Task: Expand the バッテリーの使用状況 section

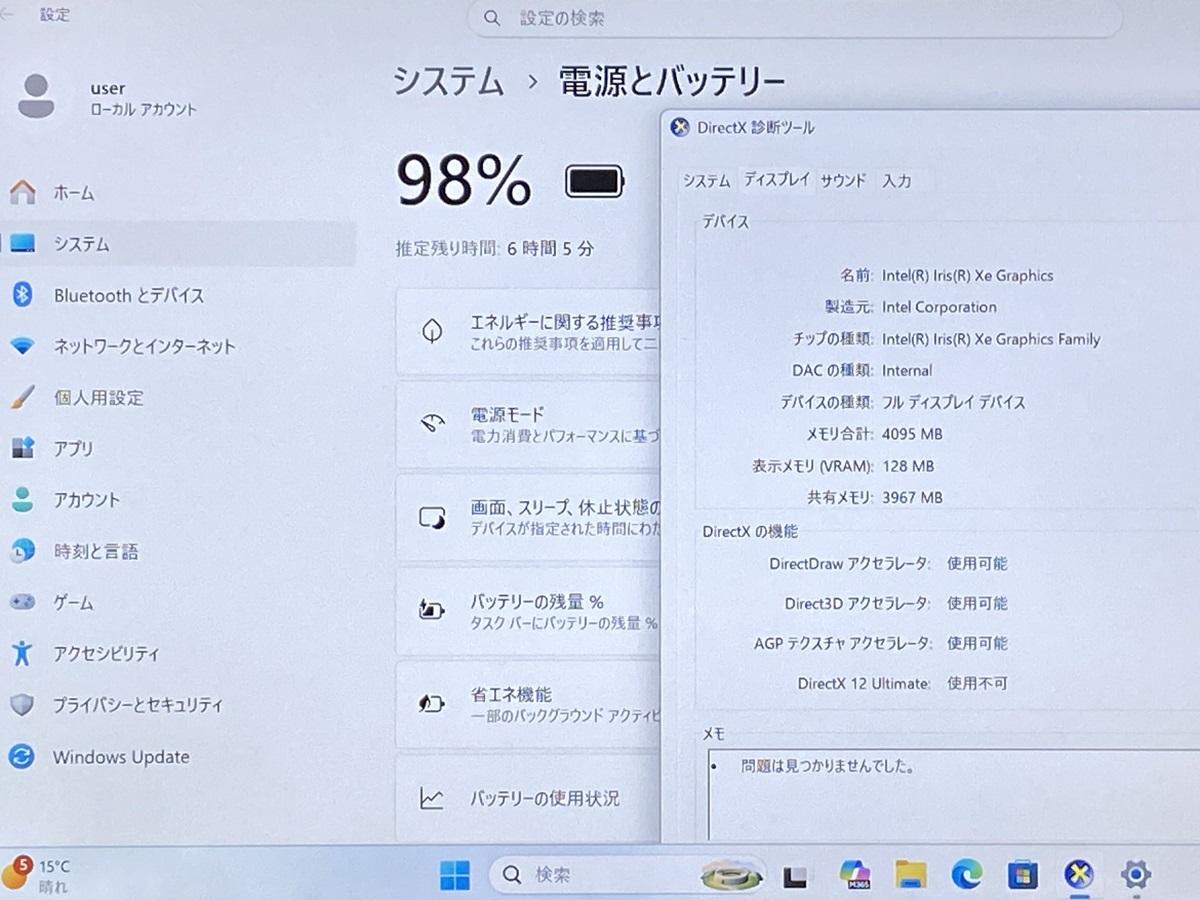Action: [528, 798]
